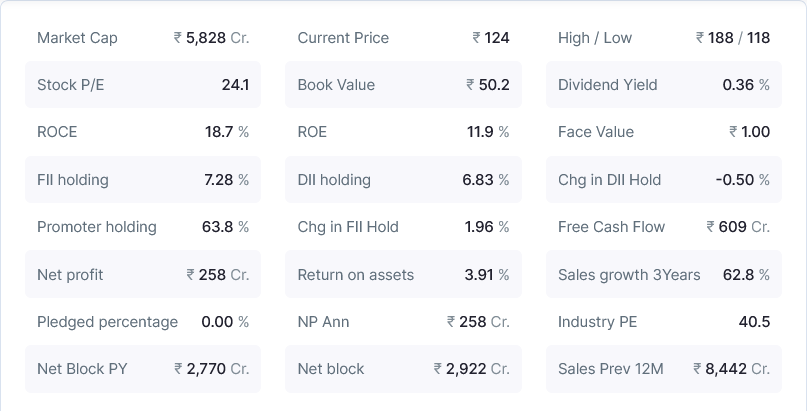Image resolution: width=807 pixels, height=411 pixels.
Task: Click the ROE 11.9 % entry
Action: tap(403, 132)
